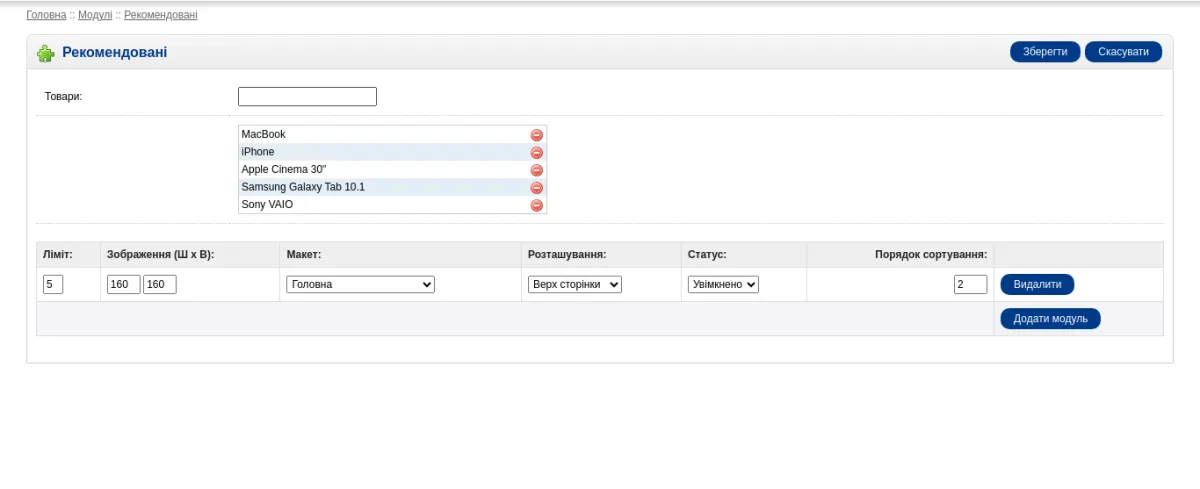Click the Рекомендовані breadcrumb link

pos(161,15)
